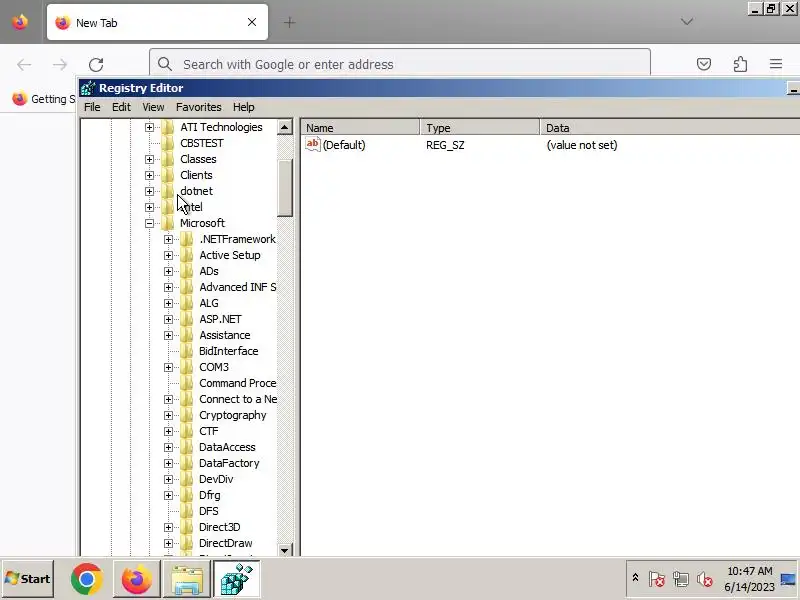Open the Help menu in Registry Editor

(243, 107)
